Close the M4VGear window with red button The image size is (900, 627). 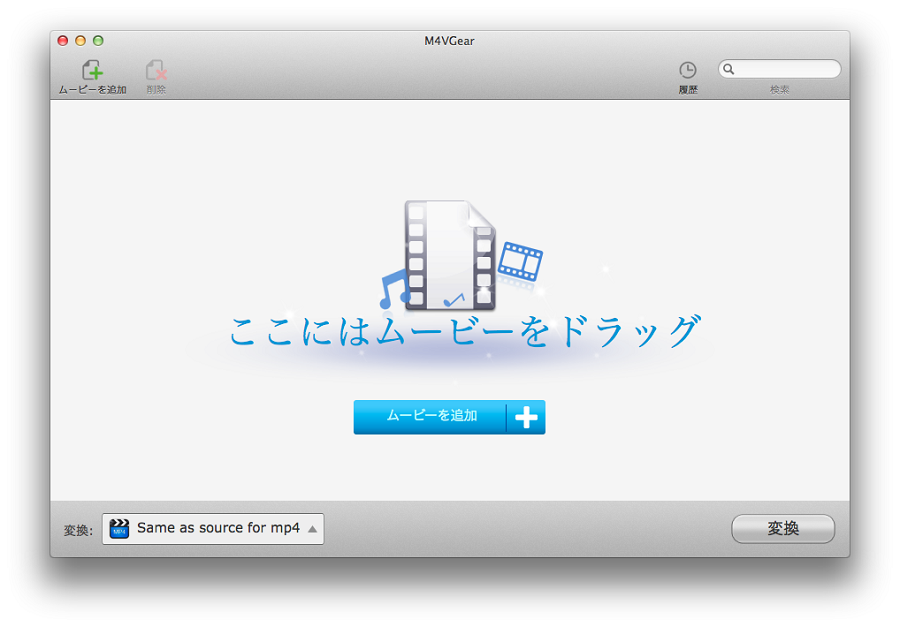[62, 41]
